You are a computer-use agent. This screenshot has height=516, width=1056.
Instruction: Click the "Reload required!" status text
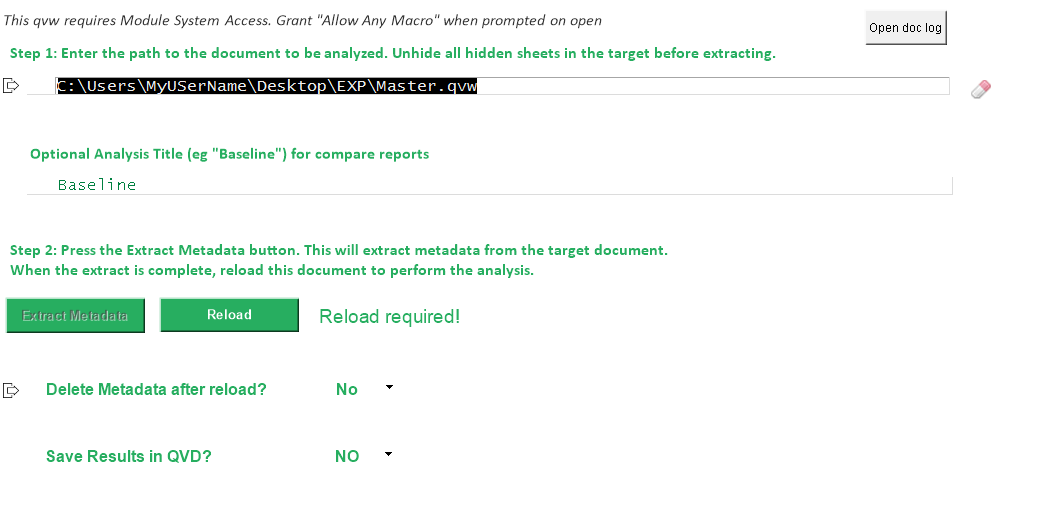click(390, 317)
